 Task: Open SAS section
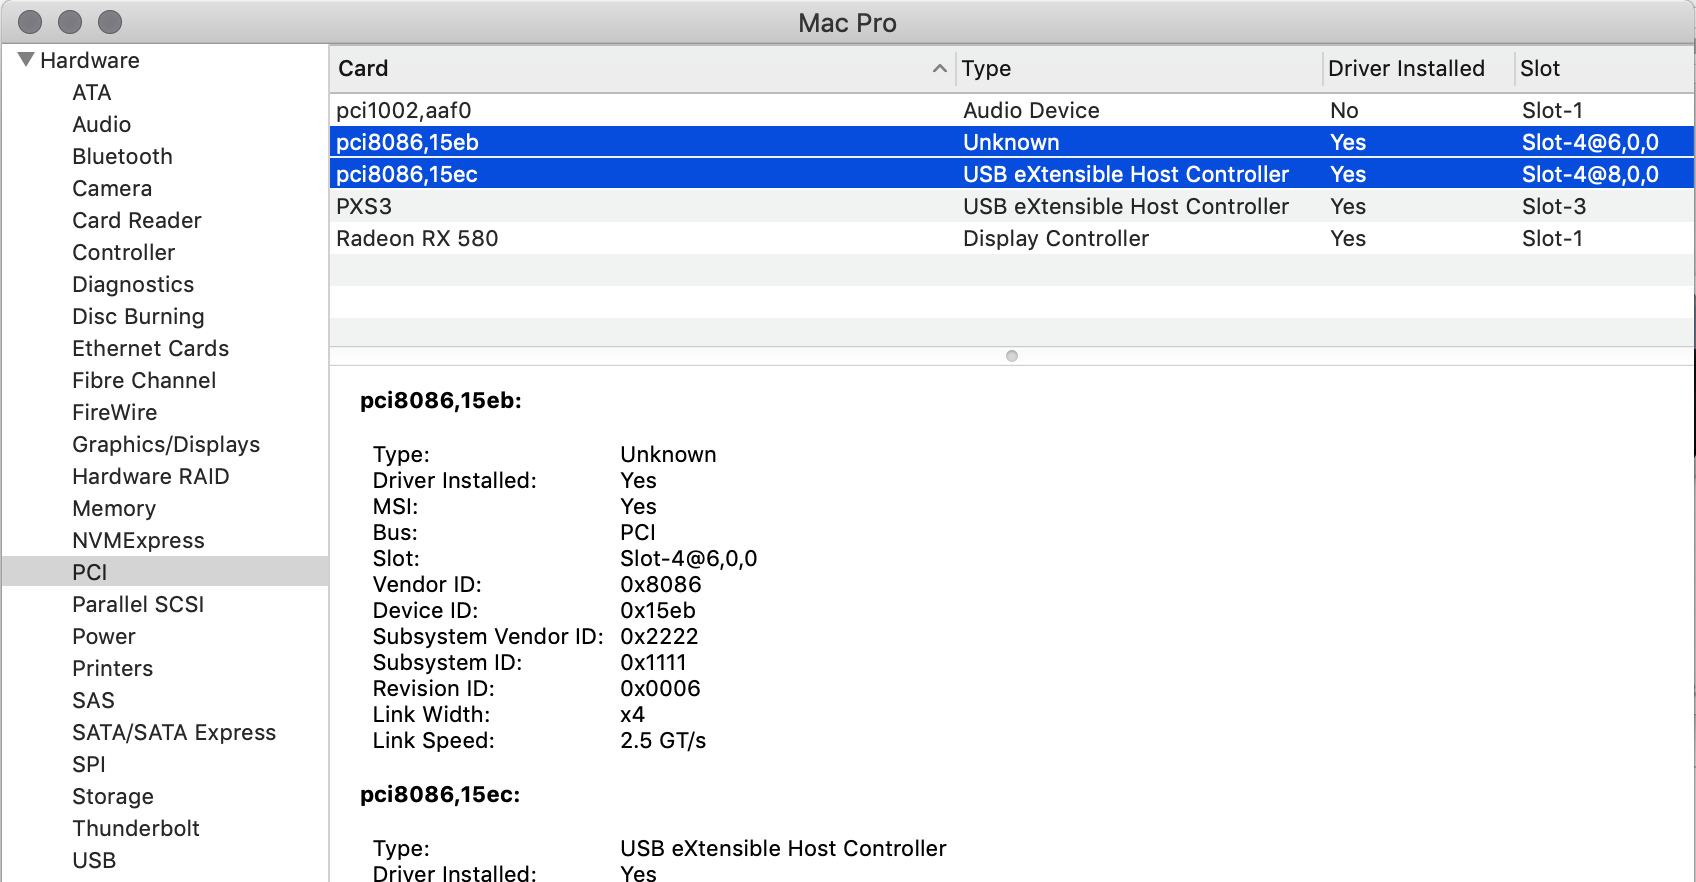point(93,701)
